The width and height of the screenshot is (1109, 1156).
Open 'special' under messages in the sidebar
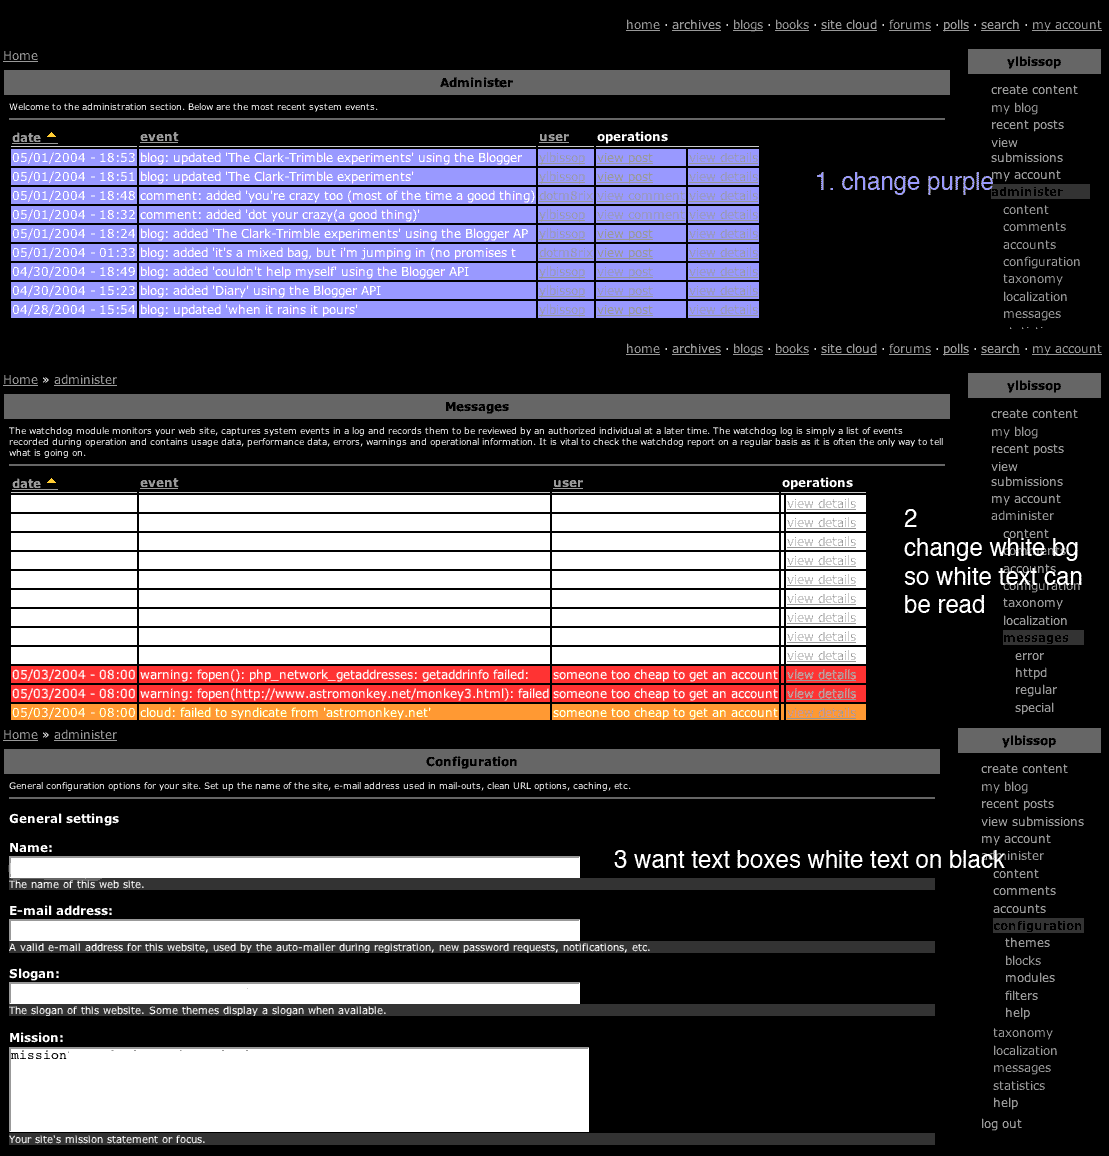tap(1034, 708)
